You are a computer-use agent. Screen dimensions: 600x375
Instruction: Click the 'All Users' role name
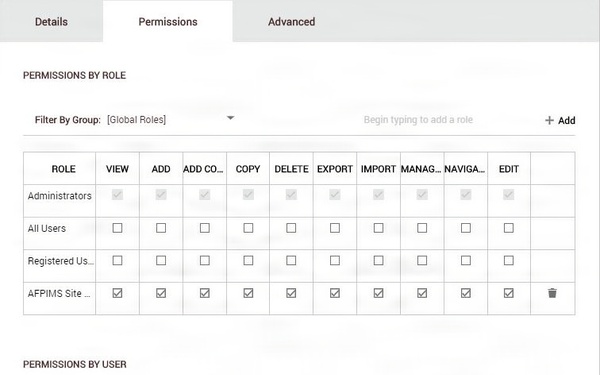[47, 228]
